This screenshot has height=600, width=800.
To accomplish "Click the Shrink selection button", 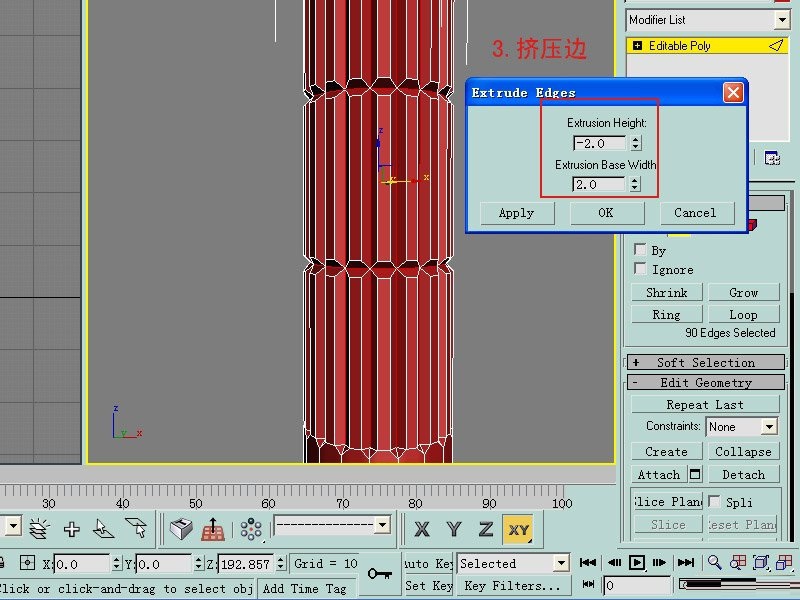I will (666, 292).
